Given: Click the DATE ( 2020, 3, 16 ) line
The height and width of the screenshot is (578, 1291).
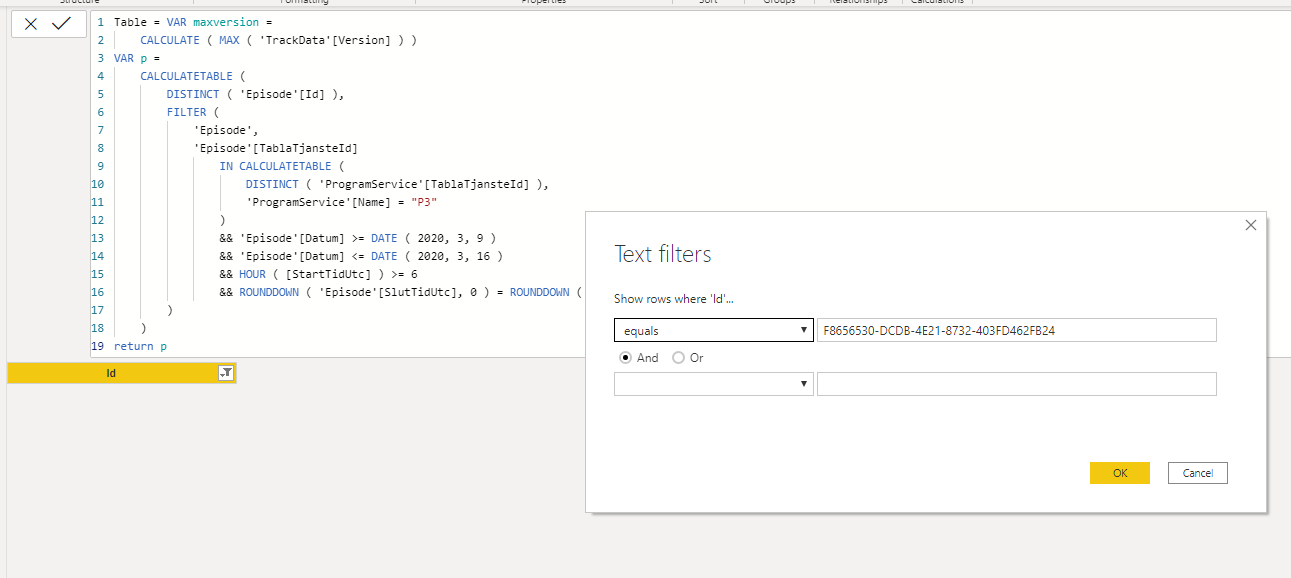Looking at the screenshot, I should pos(361,256).
